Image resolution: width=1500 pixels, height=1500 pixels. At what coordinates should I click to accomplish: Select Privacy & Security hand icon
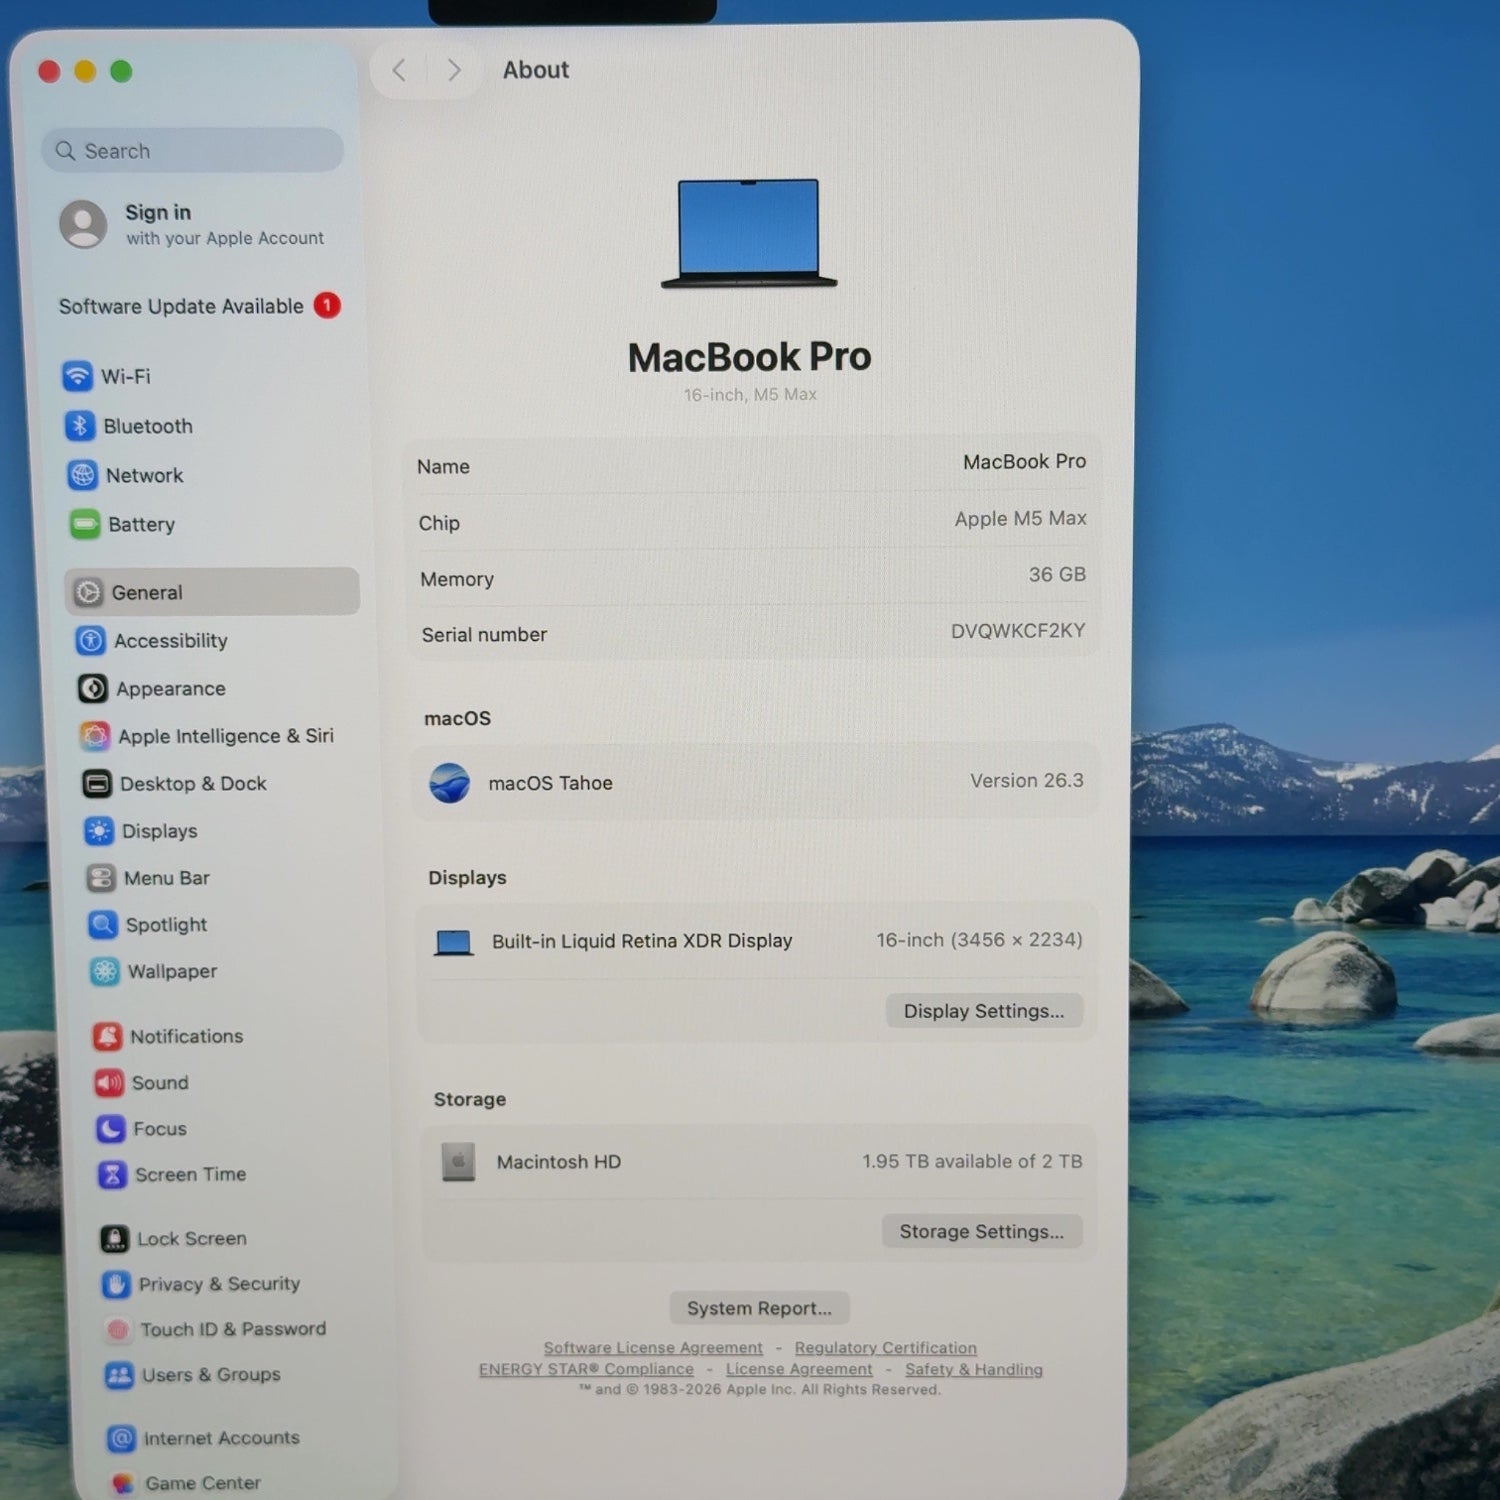[116, 1284]
